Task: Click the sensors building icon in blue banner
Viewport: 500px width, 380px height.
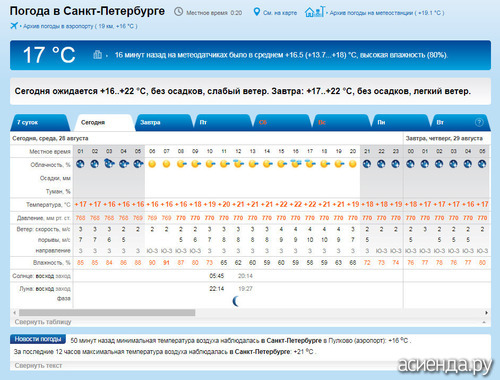Action: click(97, 54)
